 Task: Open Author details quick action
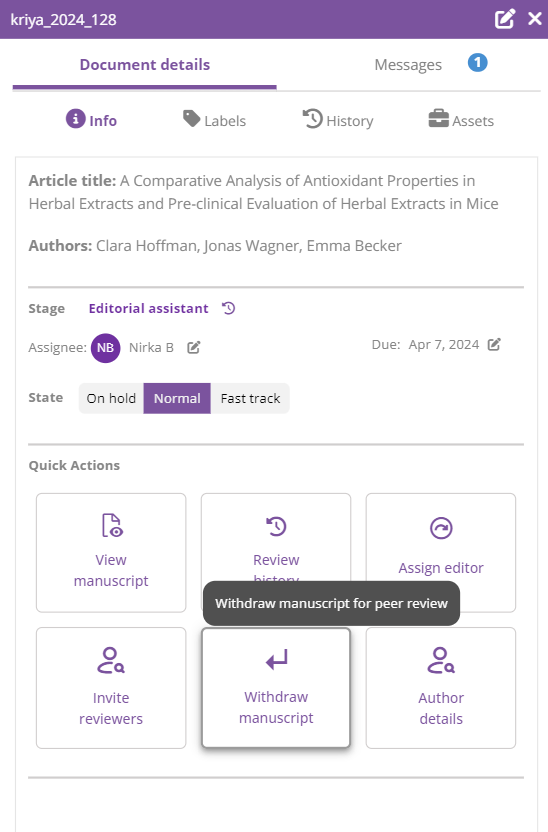pos(441,688)
